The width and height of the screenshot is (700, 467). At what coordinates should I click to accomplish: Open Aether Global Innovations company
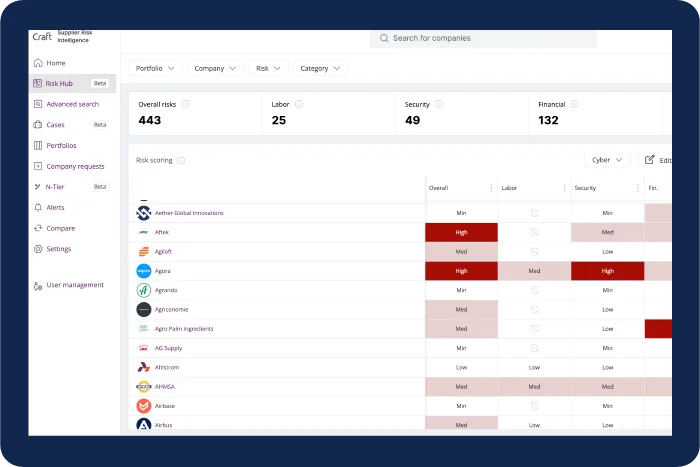pyautogui.click(x=189, y=213)
